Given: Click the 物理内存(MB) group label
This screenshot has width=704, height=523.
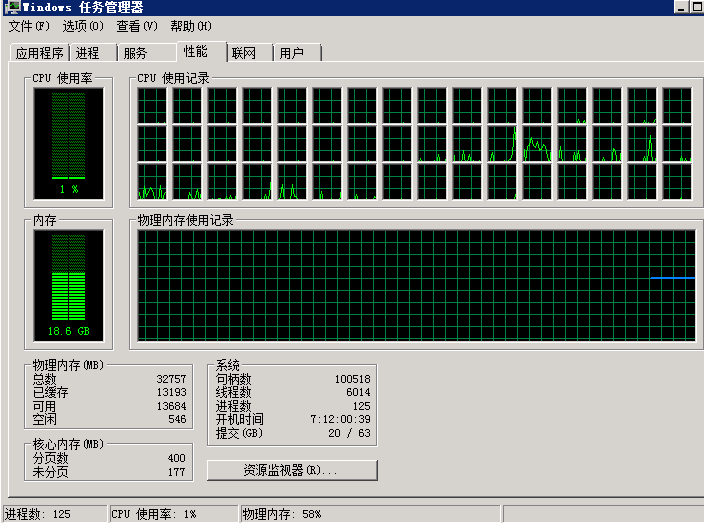Looking at the screenshot, I should pos(68,365).
